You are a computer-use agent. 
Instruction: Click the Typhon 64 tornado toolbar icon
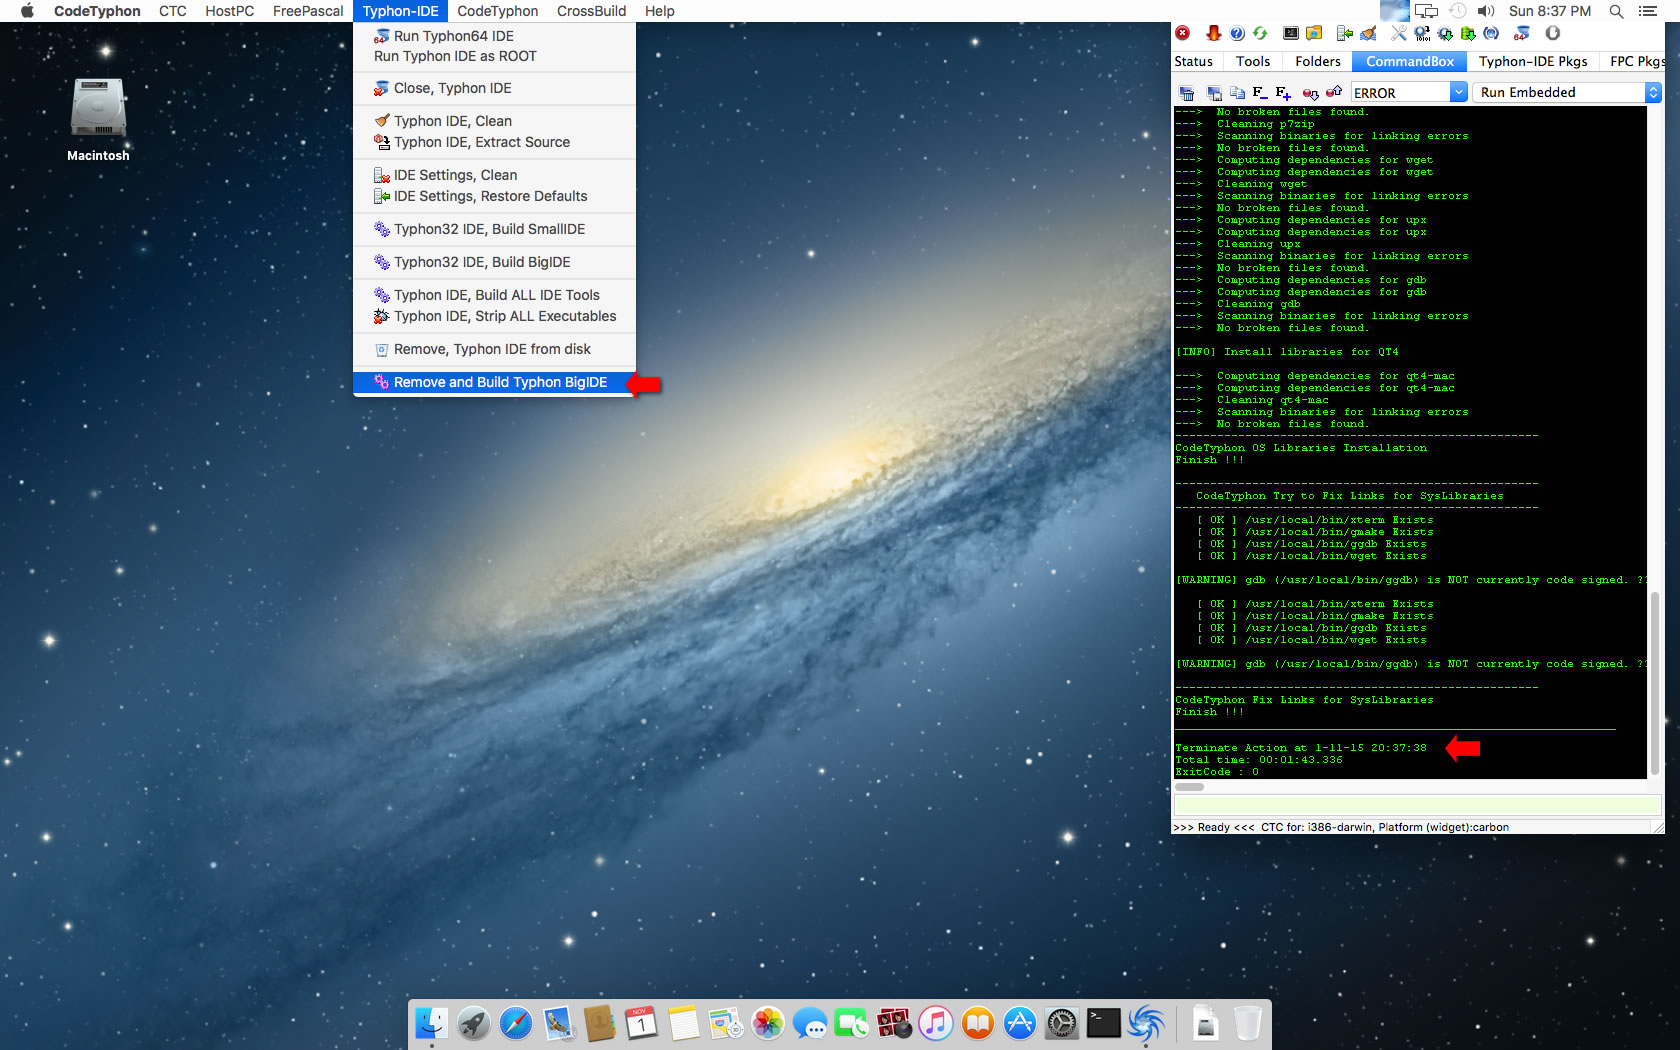(1522, 33)
